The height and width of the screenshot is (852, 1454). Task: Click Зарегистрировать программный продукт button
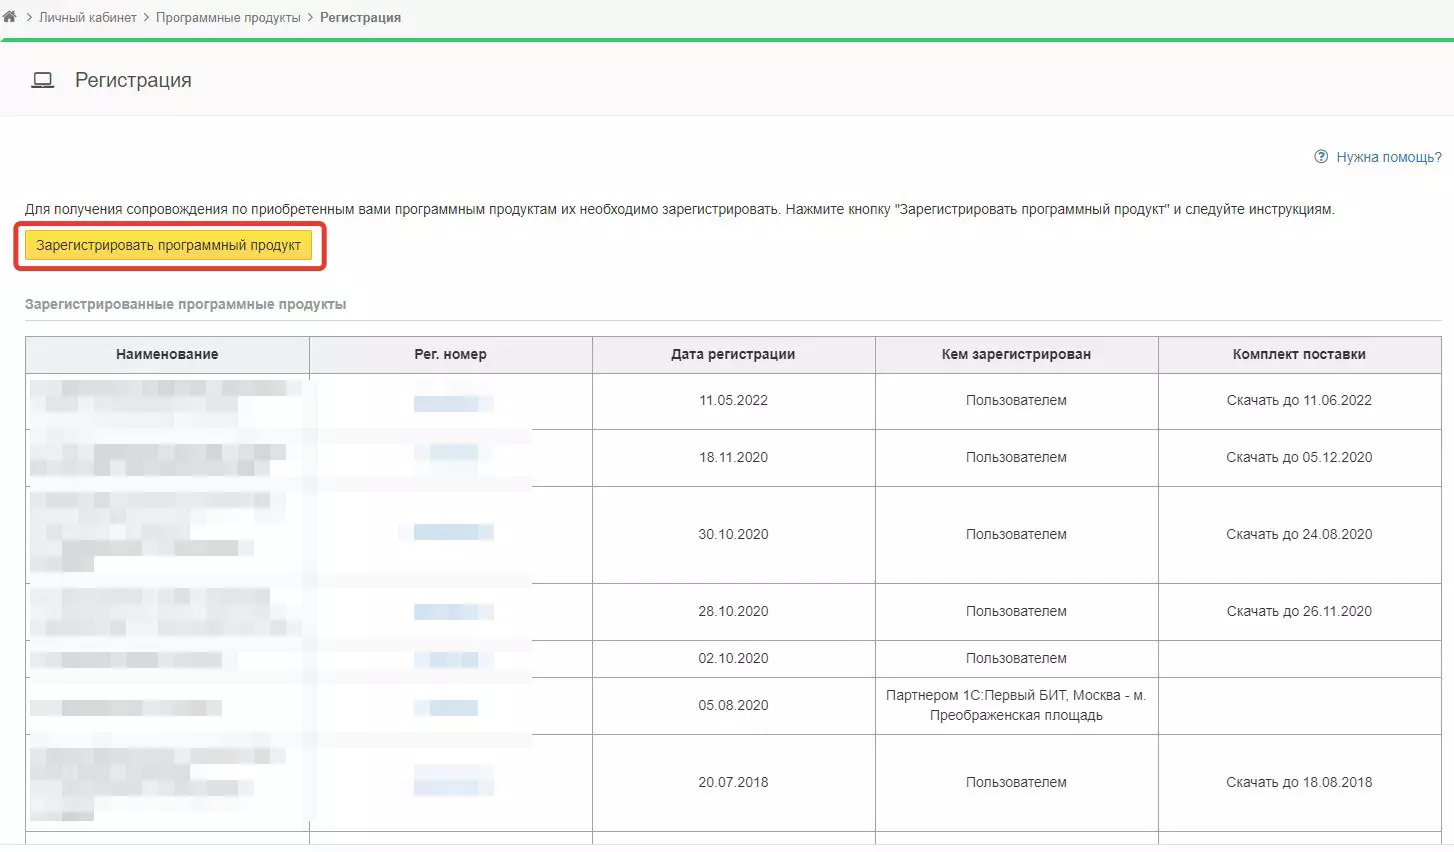168,245
